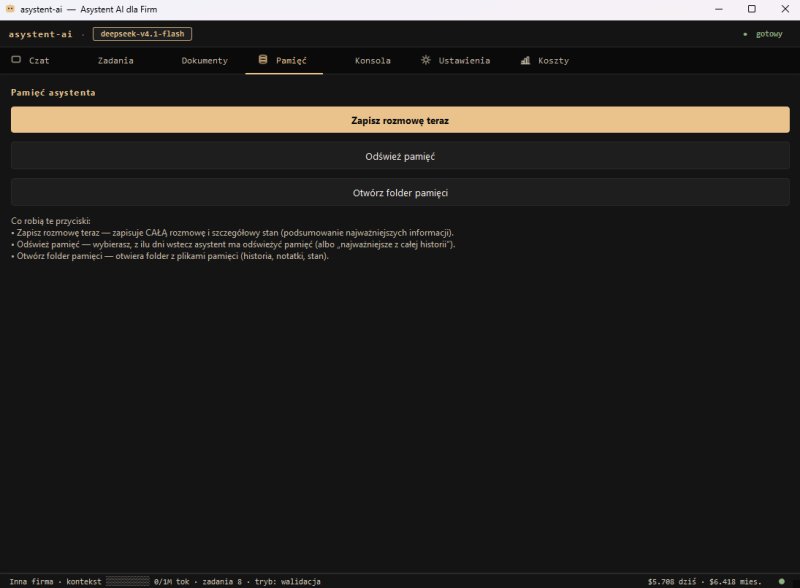Click the asystent-ai app icon in title bar
The width and height of the screenshot is (800, 588).
tap(10, 9)
